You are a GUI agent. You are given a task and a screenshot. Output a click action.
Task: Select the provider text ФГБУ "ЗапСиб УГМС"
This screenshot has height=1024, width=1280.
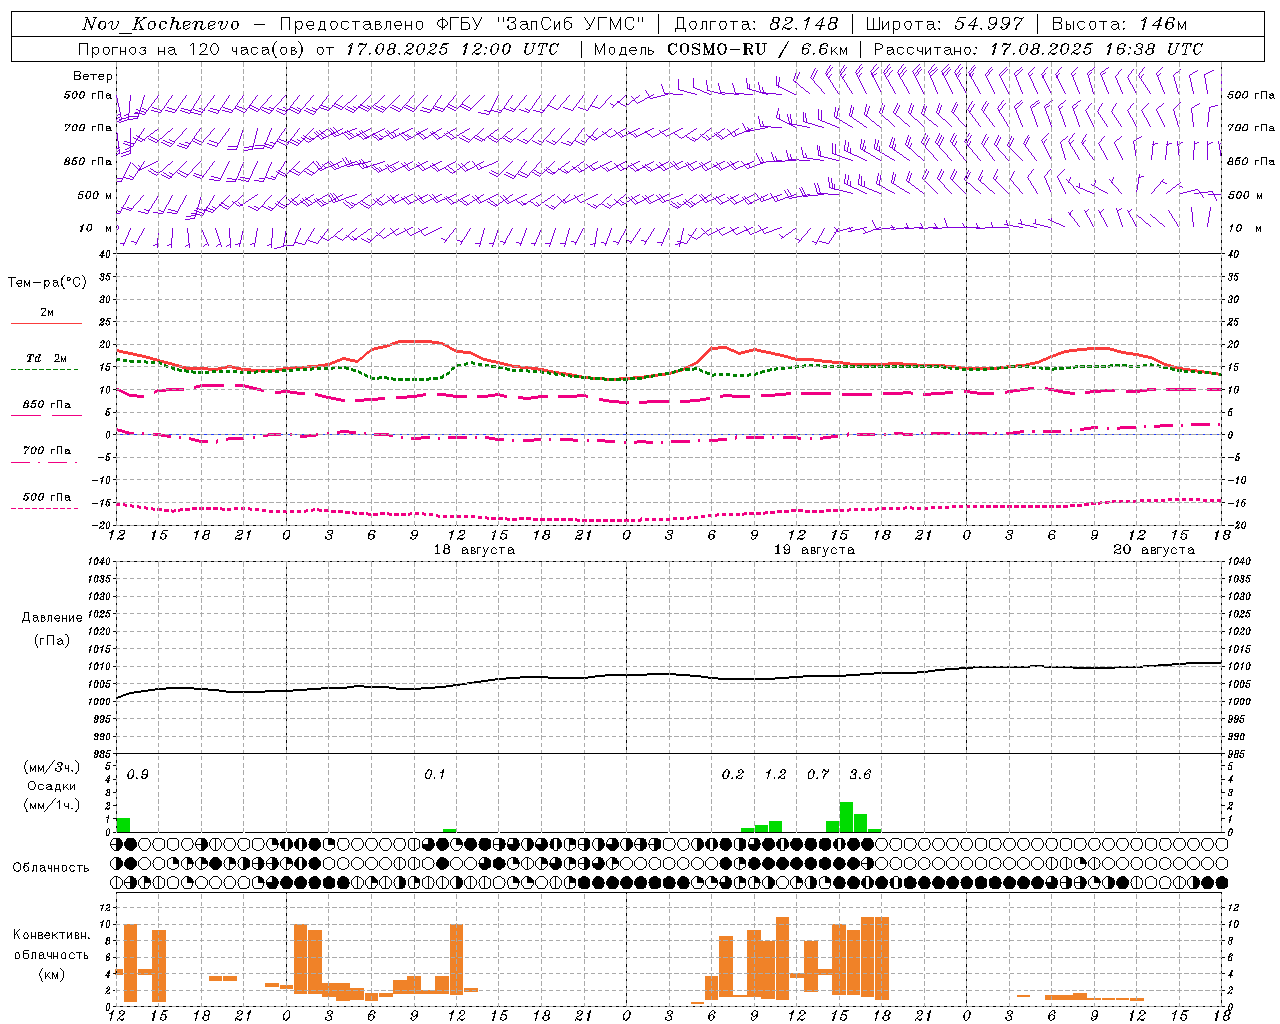(541, 24)
